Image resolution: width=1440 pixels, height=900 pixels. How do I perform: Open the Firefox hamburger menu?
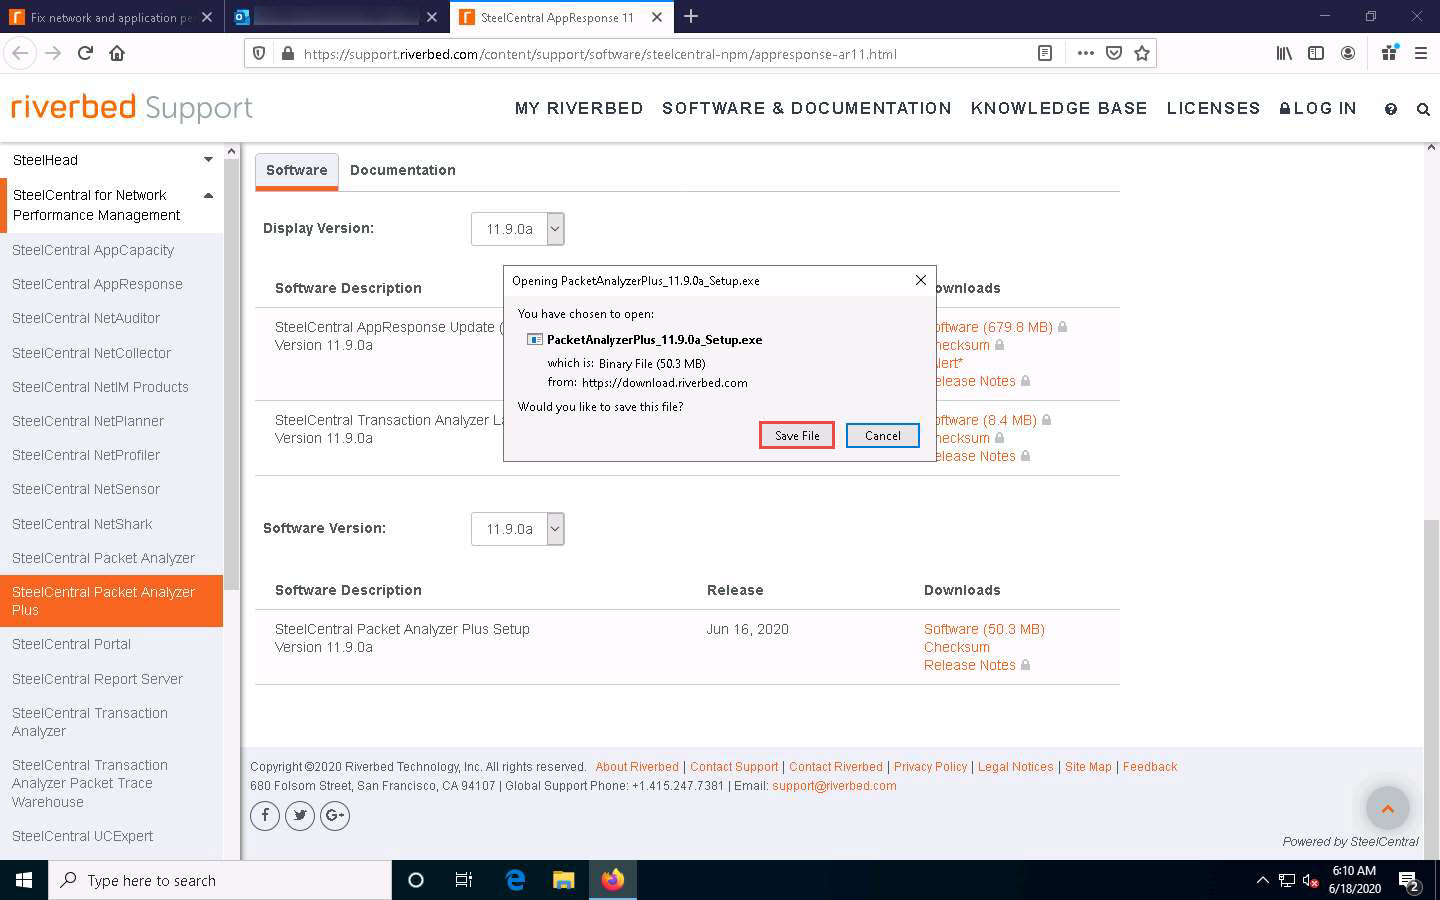pyautogui.click(x=1420, y=53)
